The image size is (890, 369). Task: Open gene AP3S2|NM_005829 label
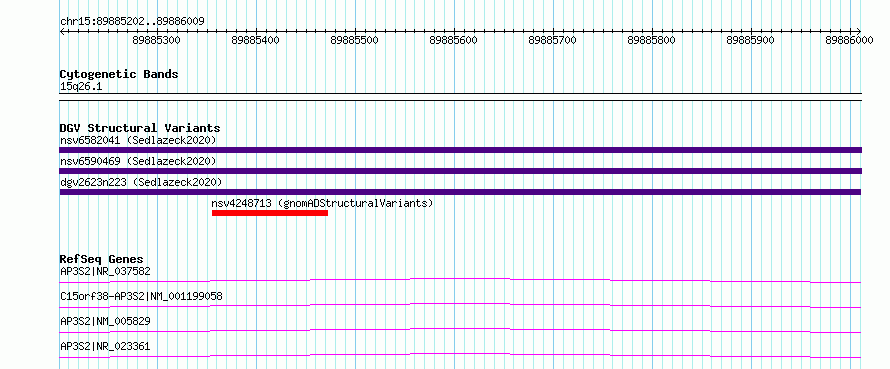(x=106, y=321)
